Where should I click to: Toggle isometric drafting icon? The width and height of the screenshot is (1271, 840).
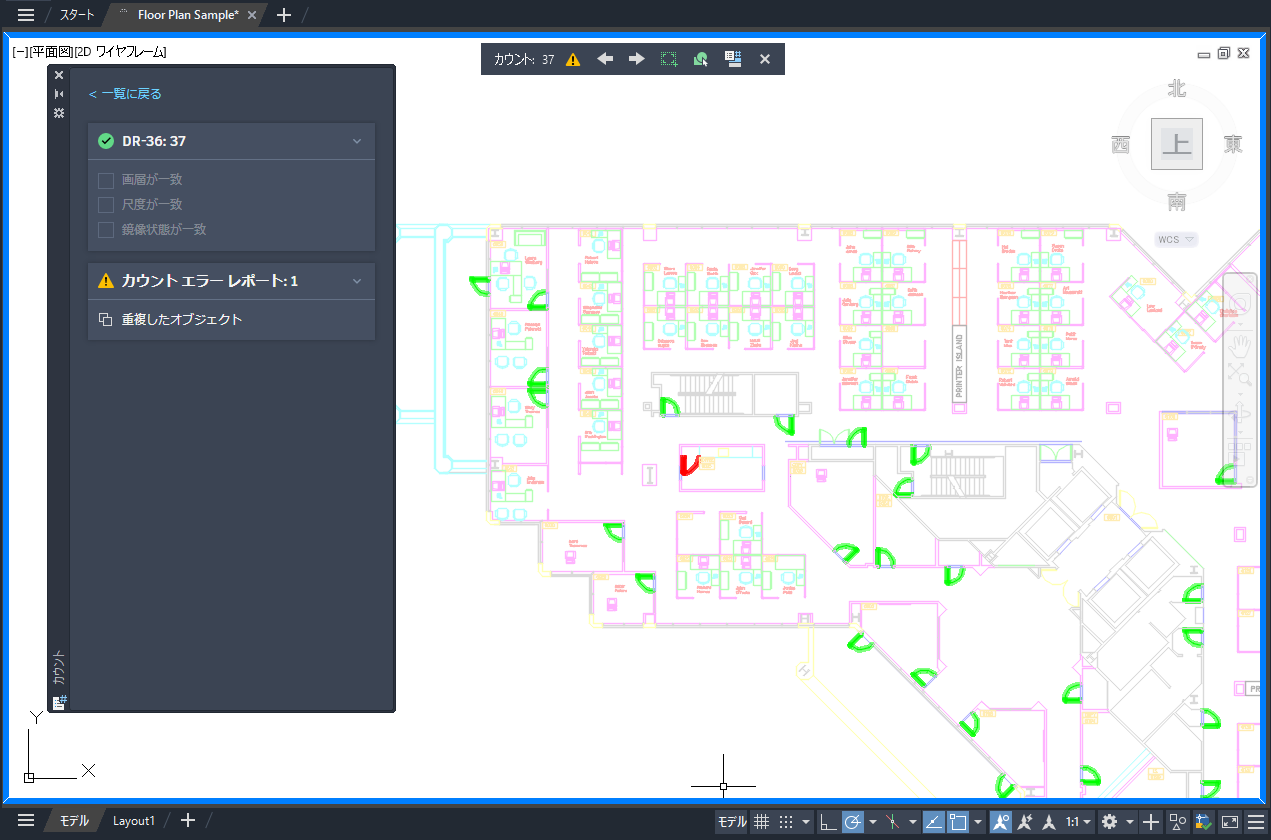tap(893, 822)
